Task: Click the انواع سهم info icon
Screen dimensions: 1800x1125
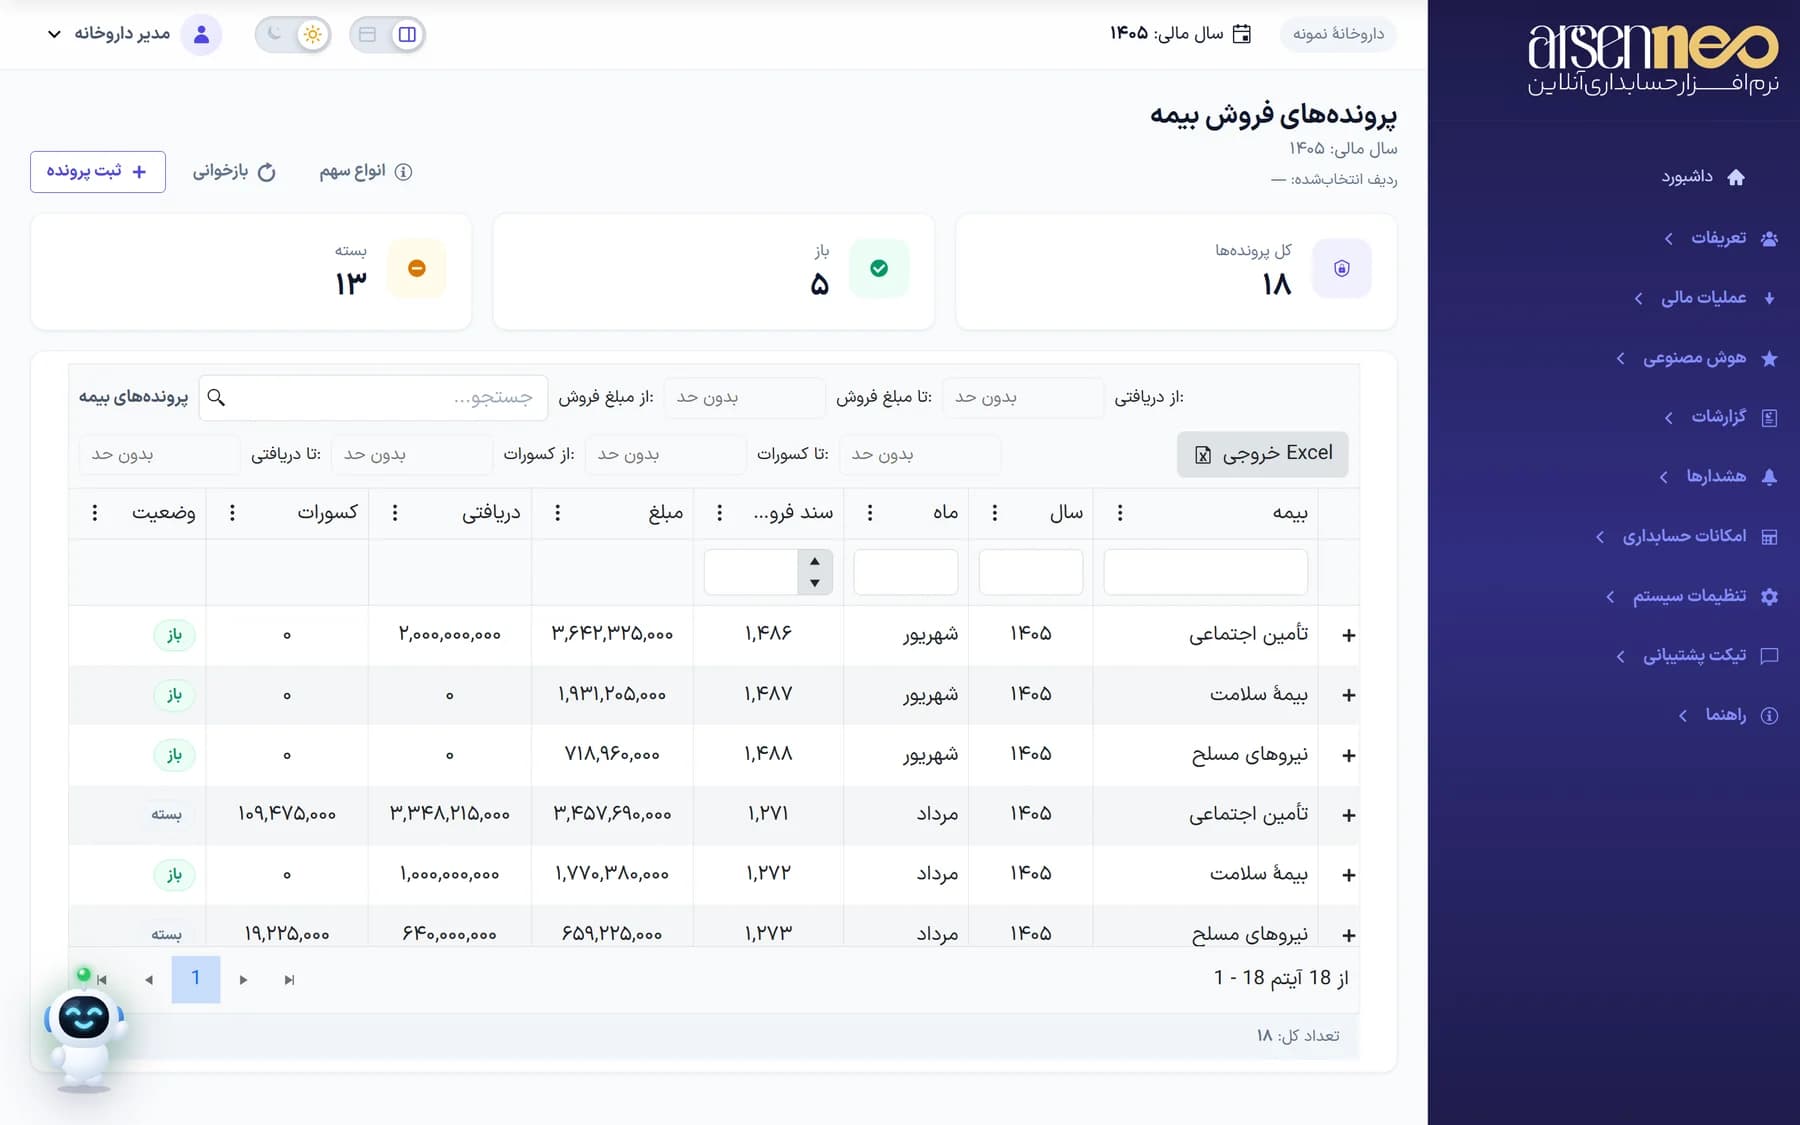Action: [403, 172]
